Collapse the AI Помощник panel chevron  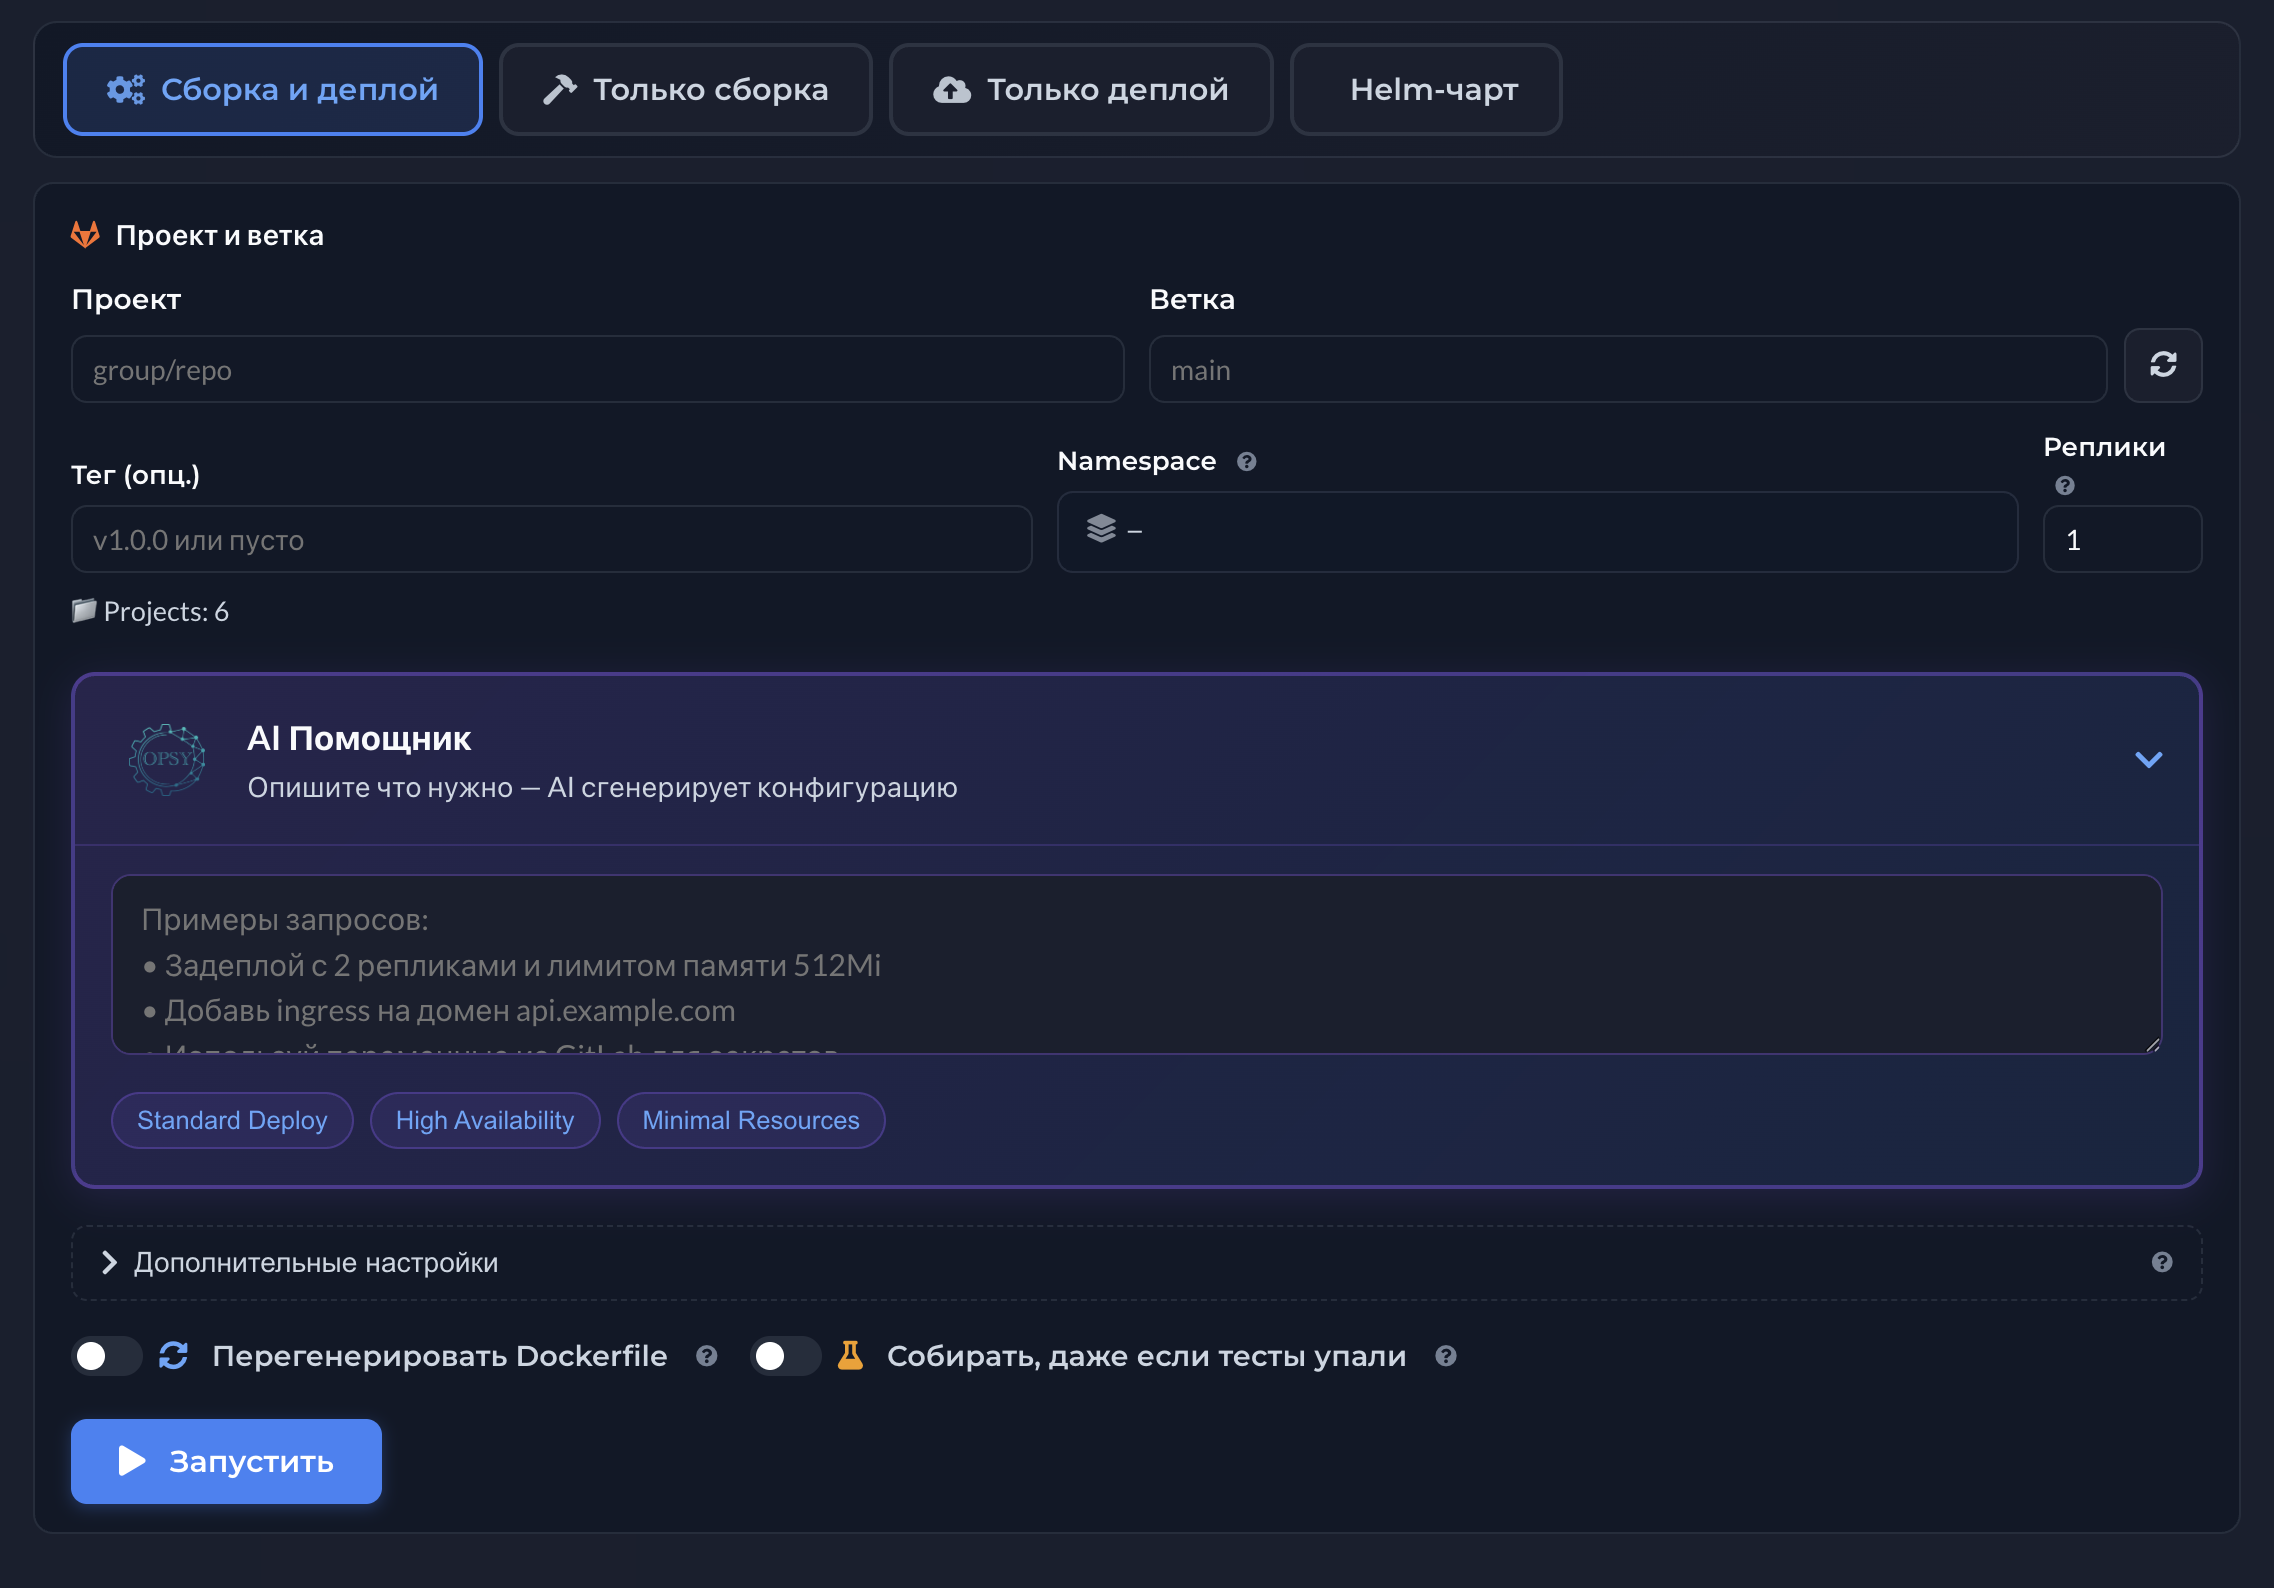pos(2148,760)
